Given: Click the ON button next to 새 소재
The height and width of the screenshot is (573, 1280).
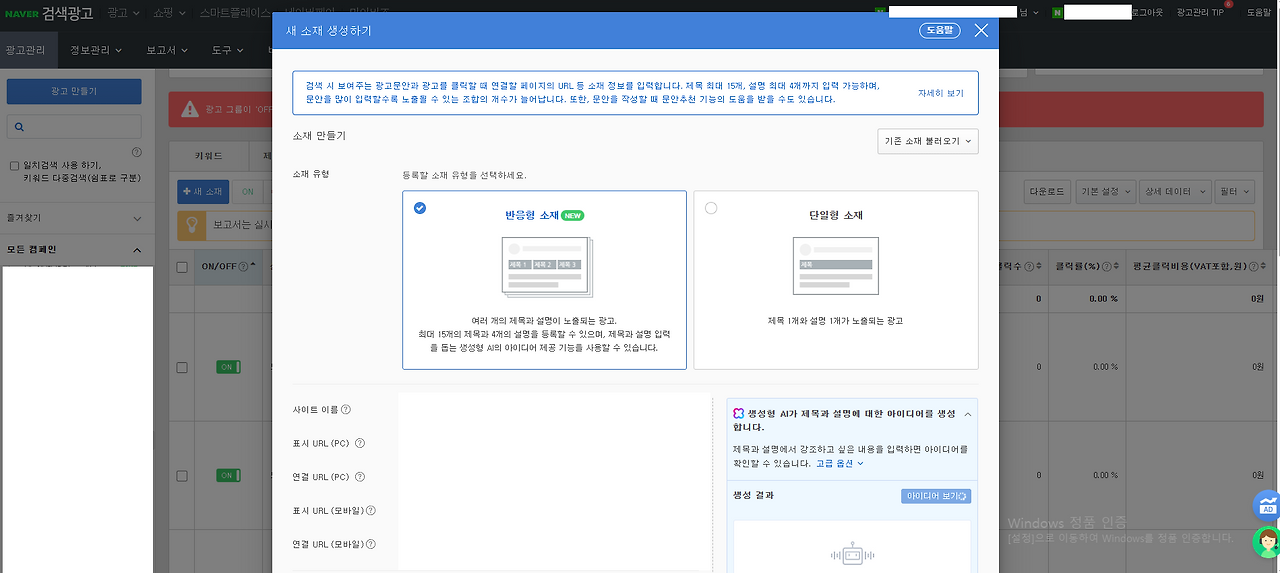Looking at the screenshot, I should coord(249,191).
